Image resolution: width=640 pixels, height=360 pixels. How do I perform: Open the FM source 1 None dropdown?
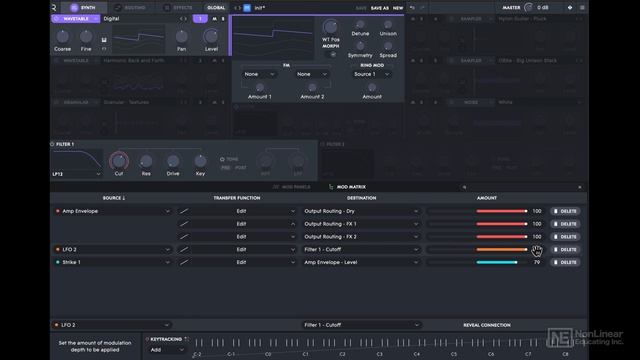click(259, 74)
